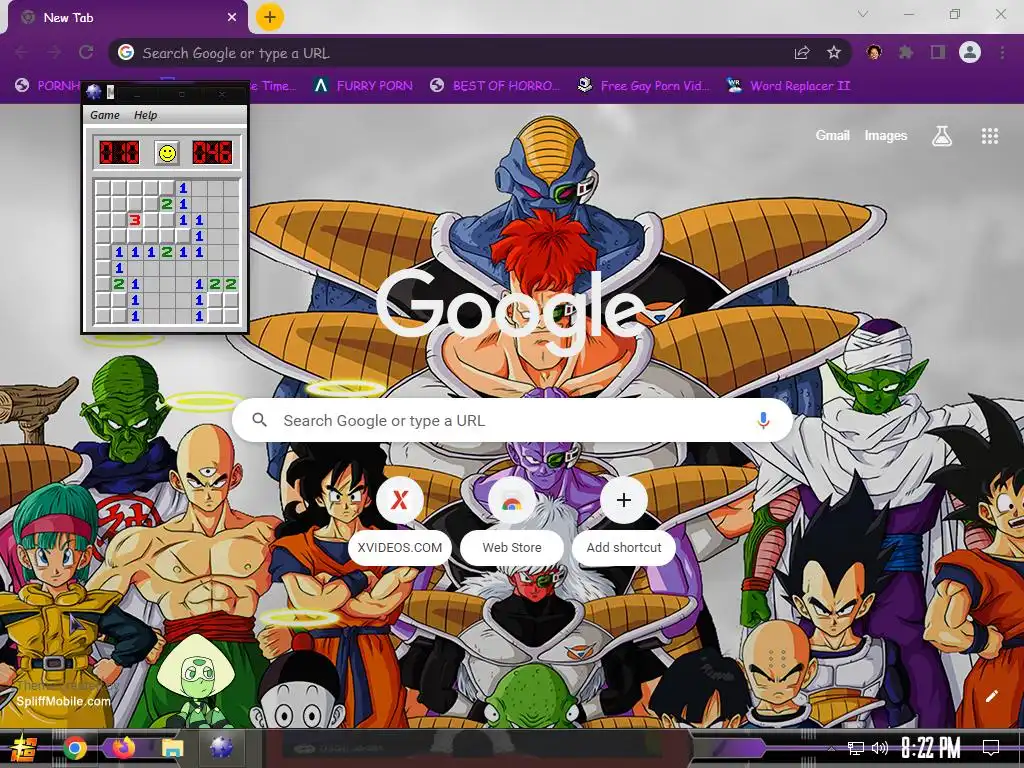Show the Chrome side panel
The height and width of the screenshot is (768, 1024).
[x=938, y=52]
